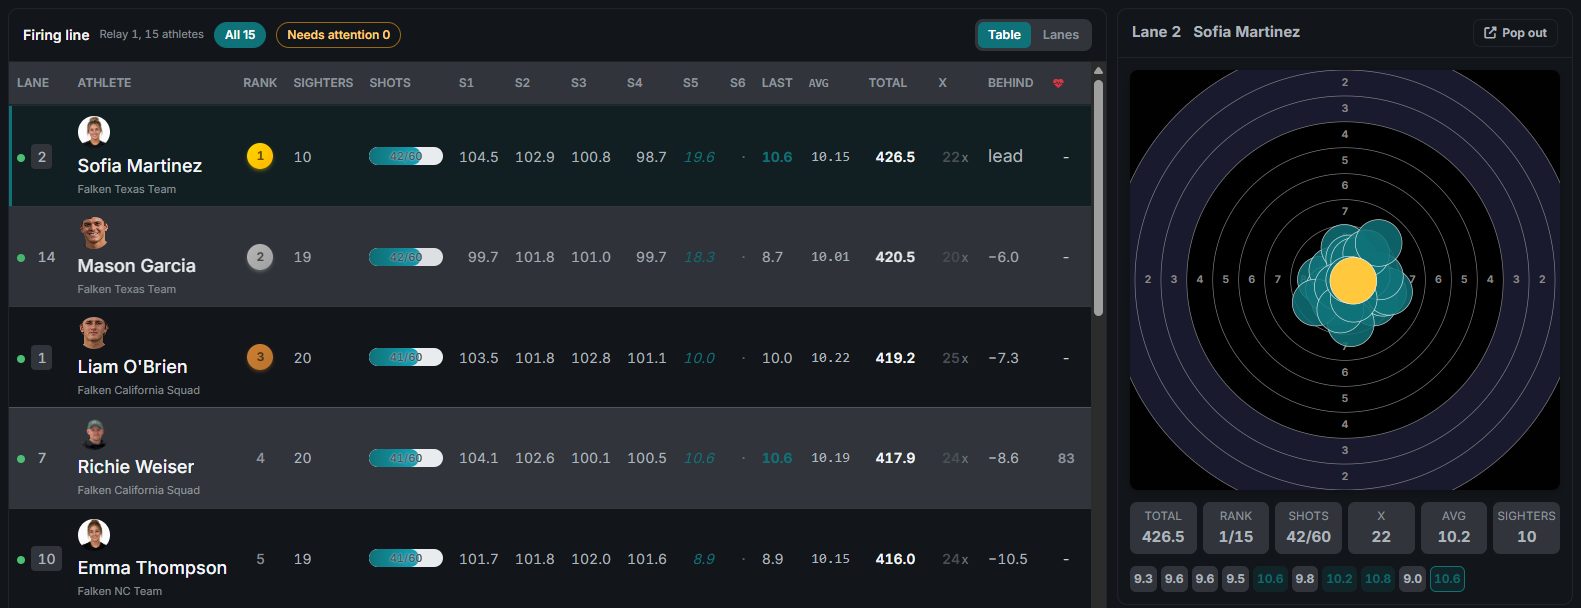Pop out the lane target view
This screenshot has width=1581, height=608.
[x=1516, y=33]
